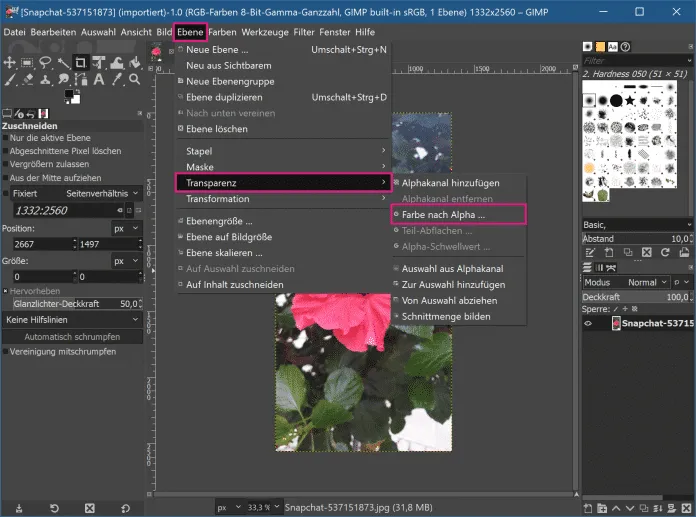
Task: Select the Move tool
Action: 10,62
